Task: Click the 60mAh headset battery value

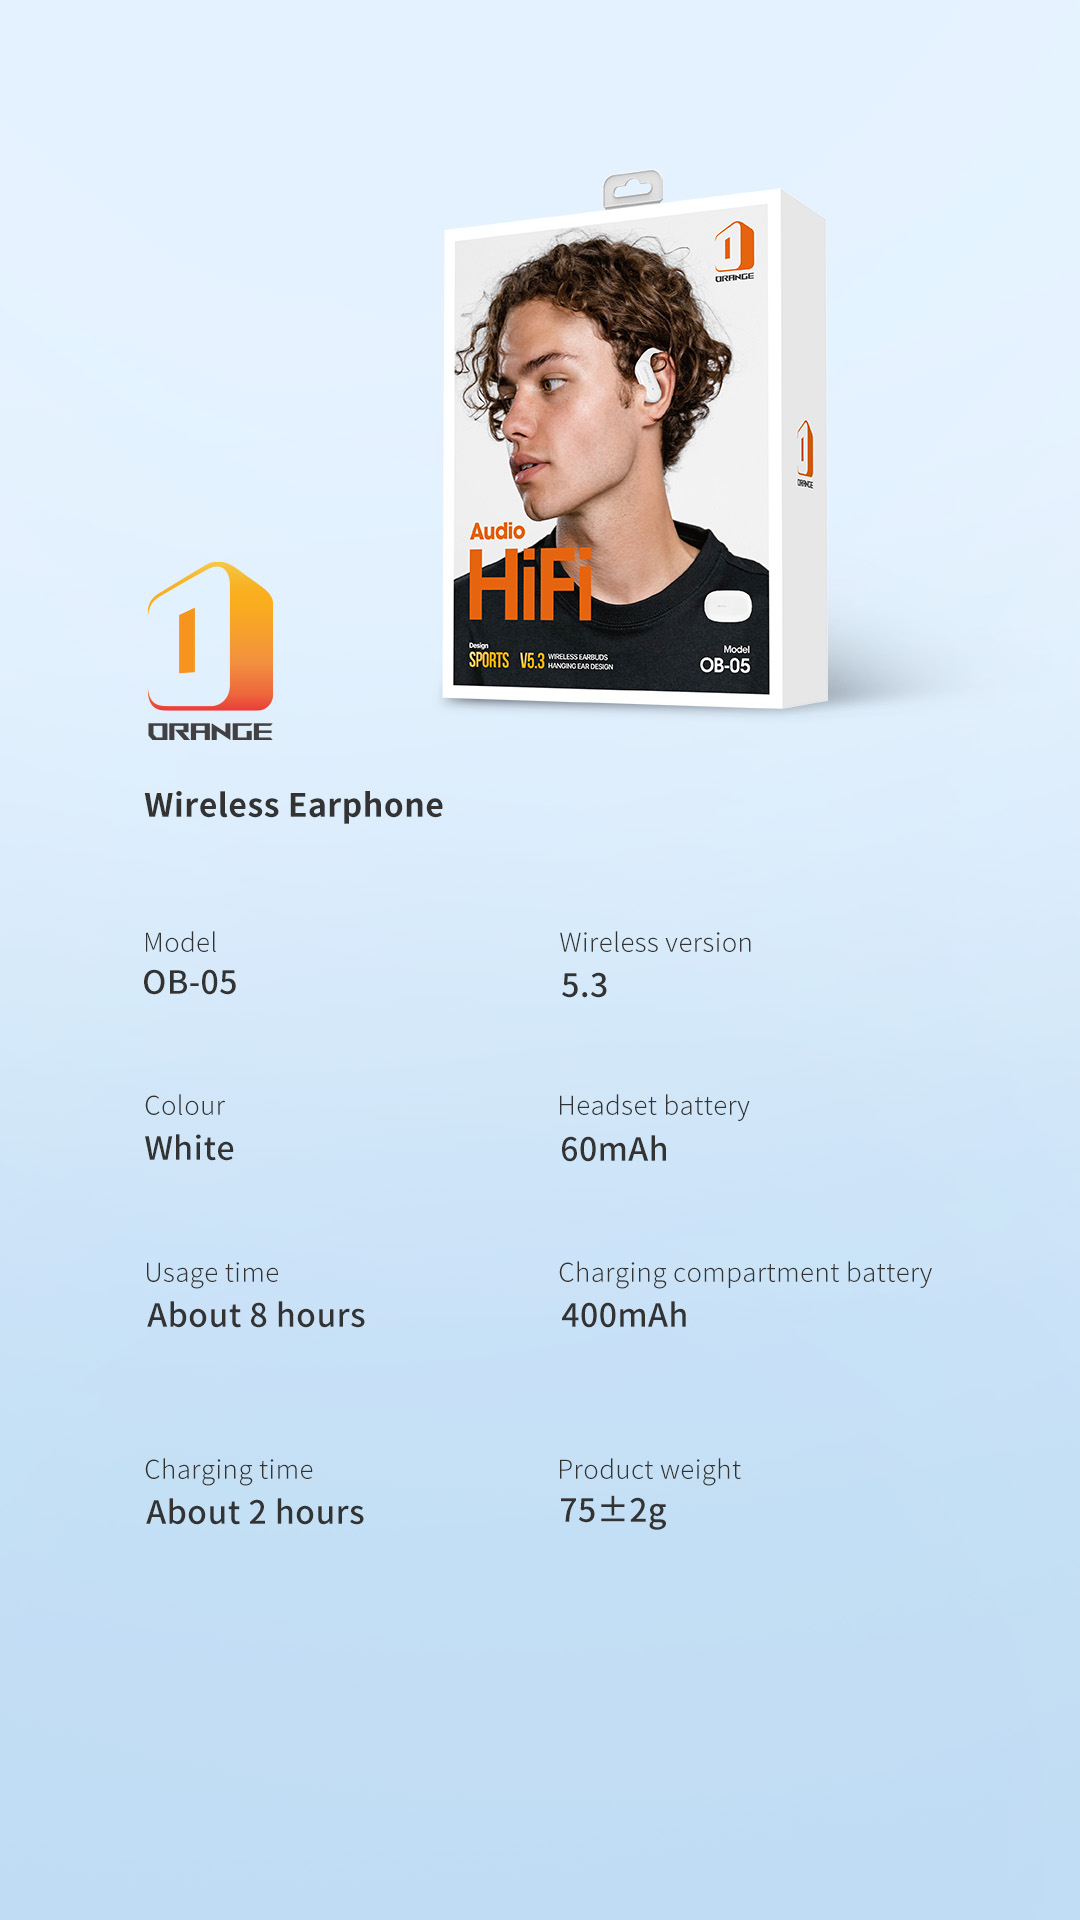Action: coord(614,1150)
